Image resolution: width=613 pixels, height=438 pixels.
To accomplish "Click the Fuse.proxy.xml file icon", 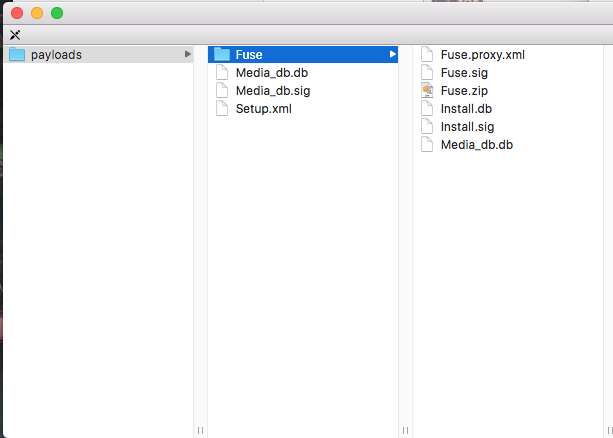I will coord(427,55).
